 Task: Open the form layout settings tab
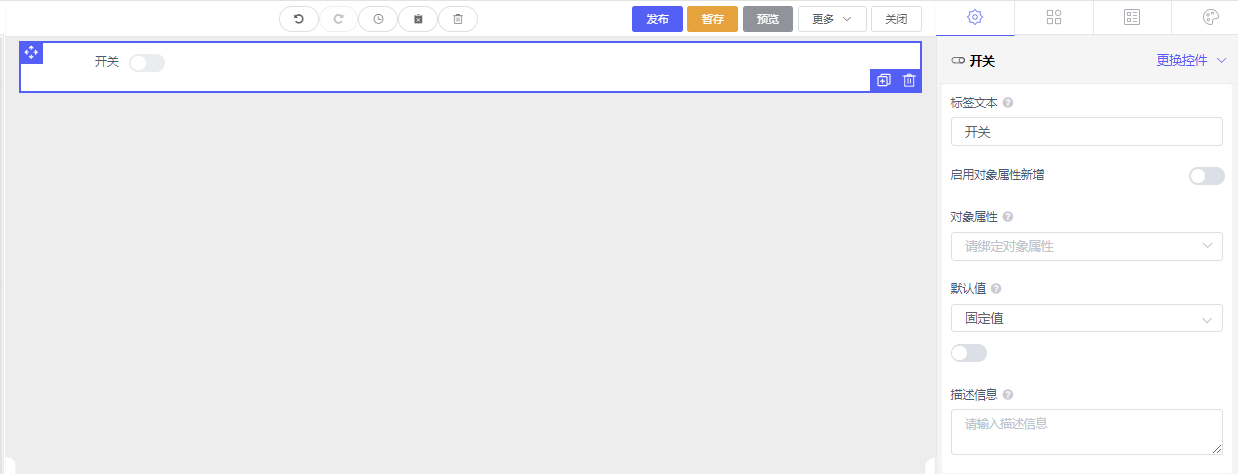point(1132,17)
